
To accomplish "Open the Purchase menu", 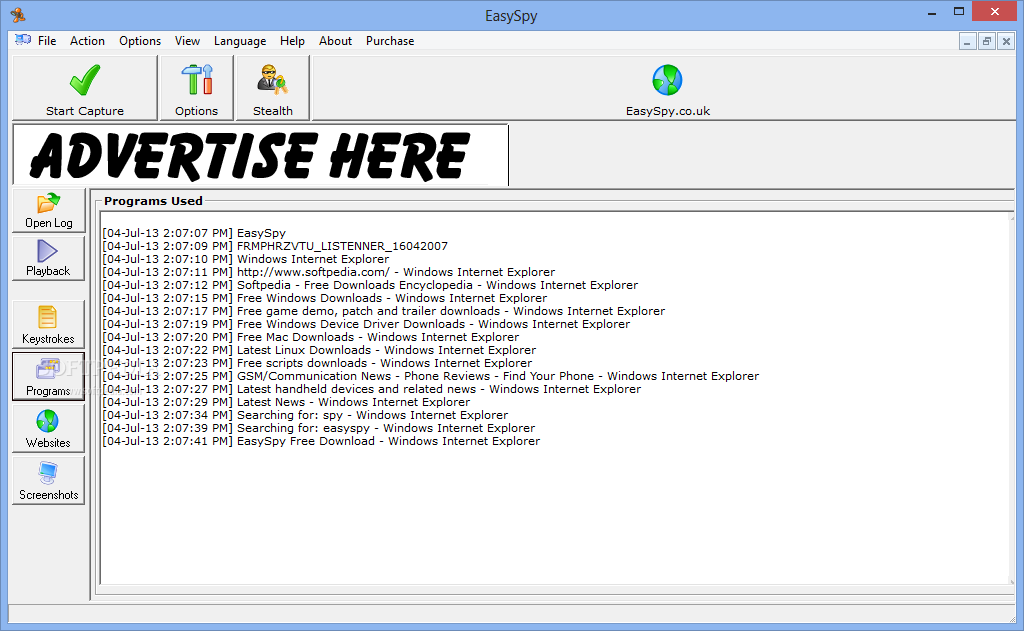I will point(390,40).
